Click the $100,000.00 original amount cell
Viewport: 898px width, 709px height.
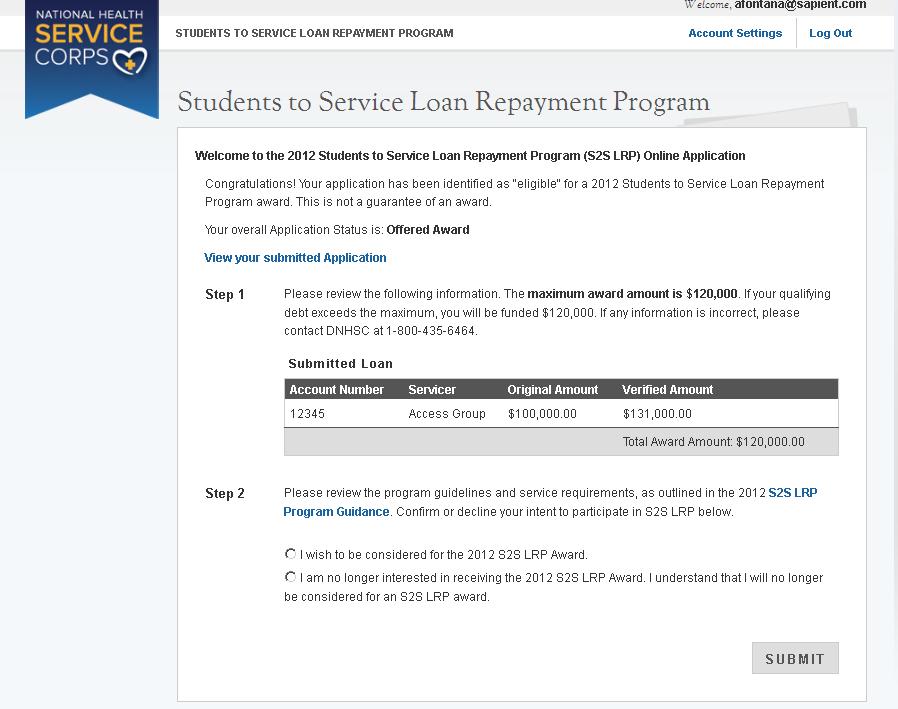point(542,414)
